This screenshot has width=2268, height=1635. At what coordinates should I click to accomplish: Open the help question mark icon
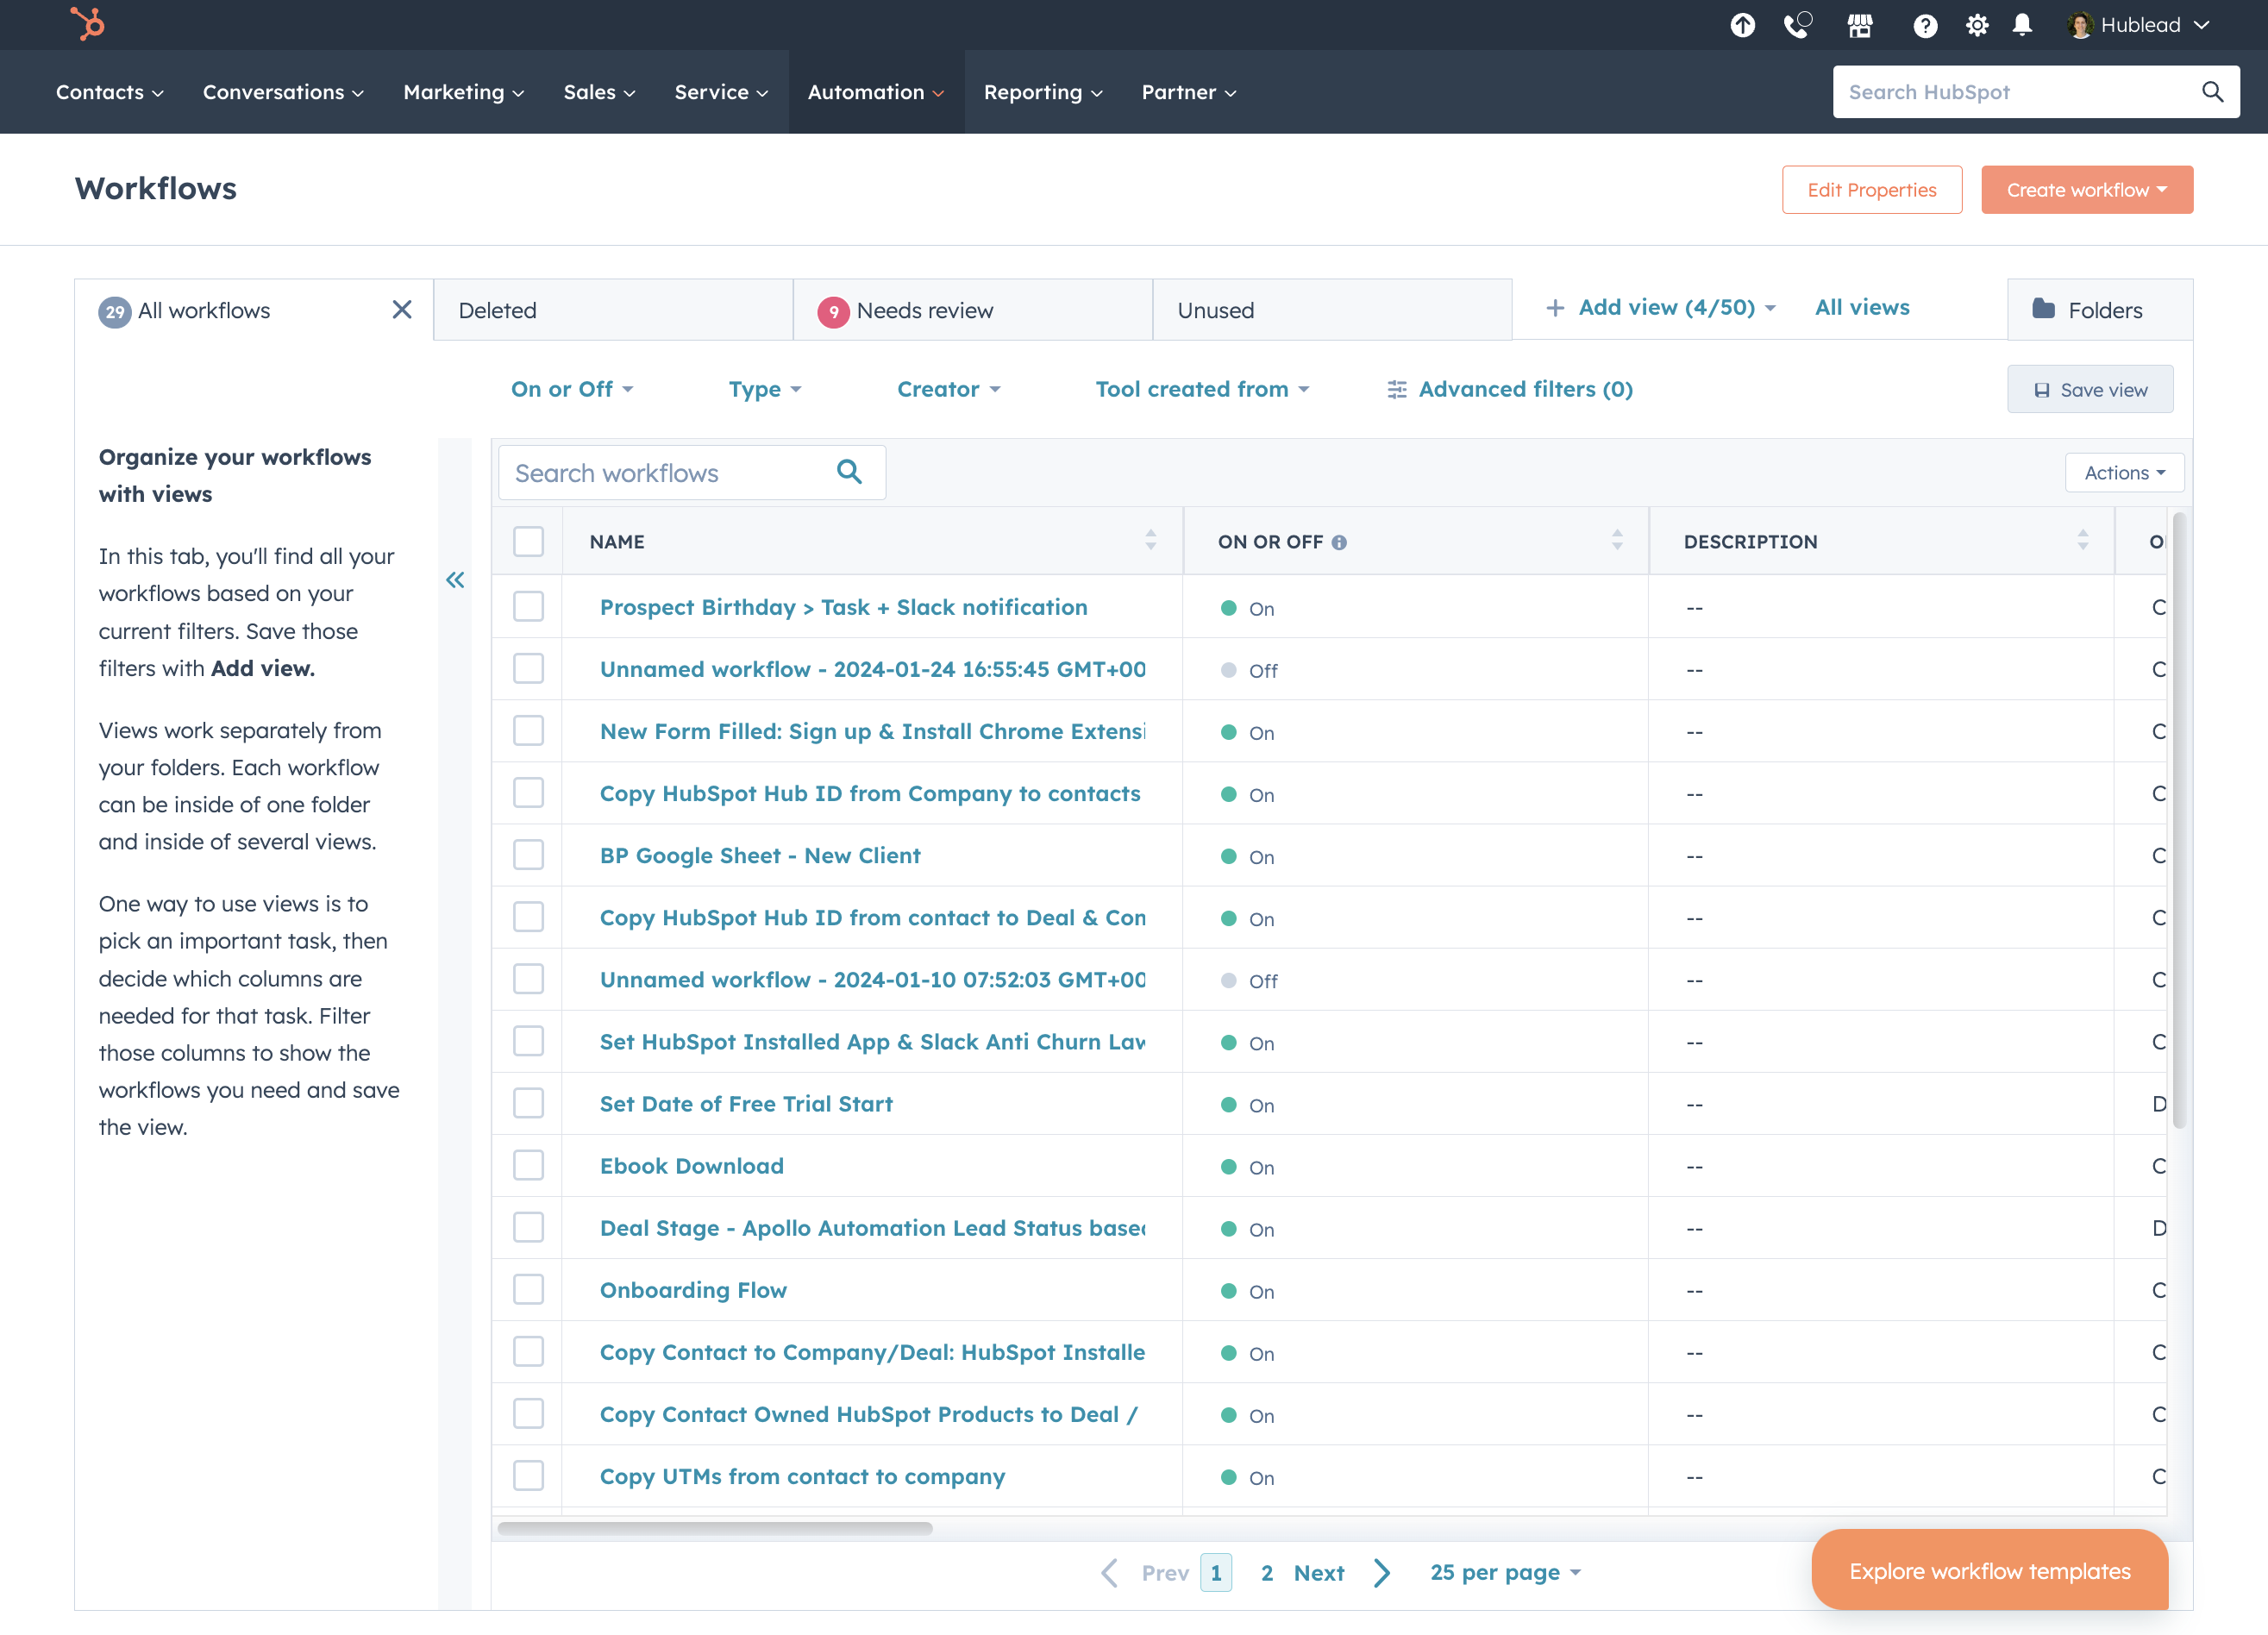[x=1925, y=25]
